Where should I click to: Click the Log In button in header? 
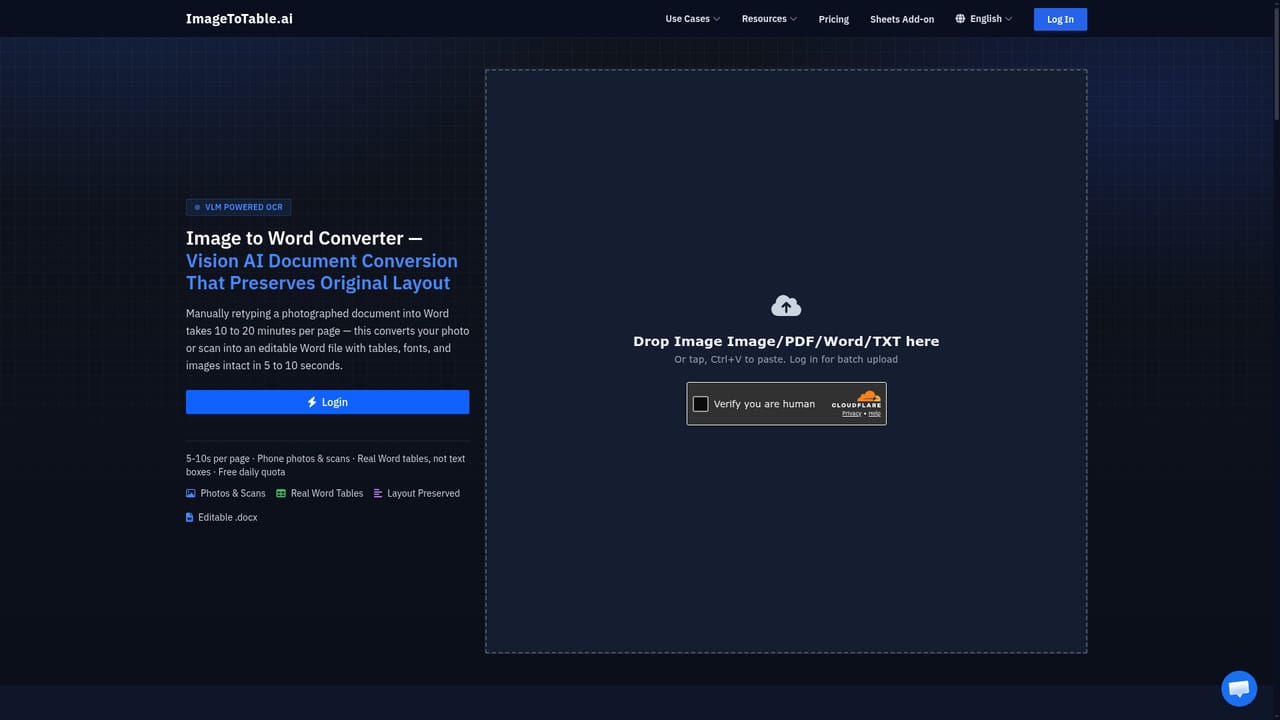(1060, 19)
